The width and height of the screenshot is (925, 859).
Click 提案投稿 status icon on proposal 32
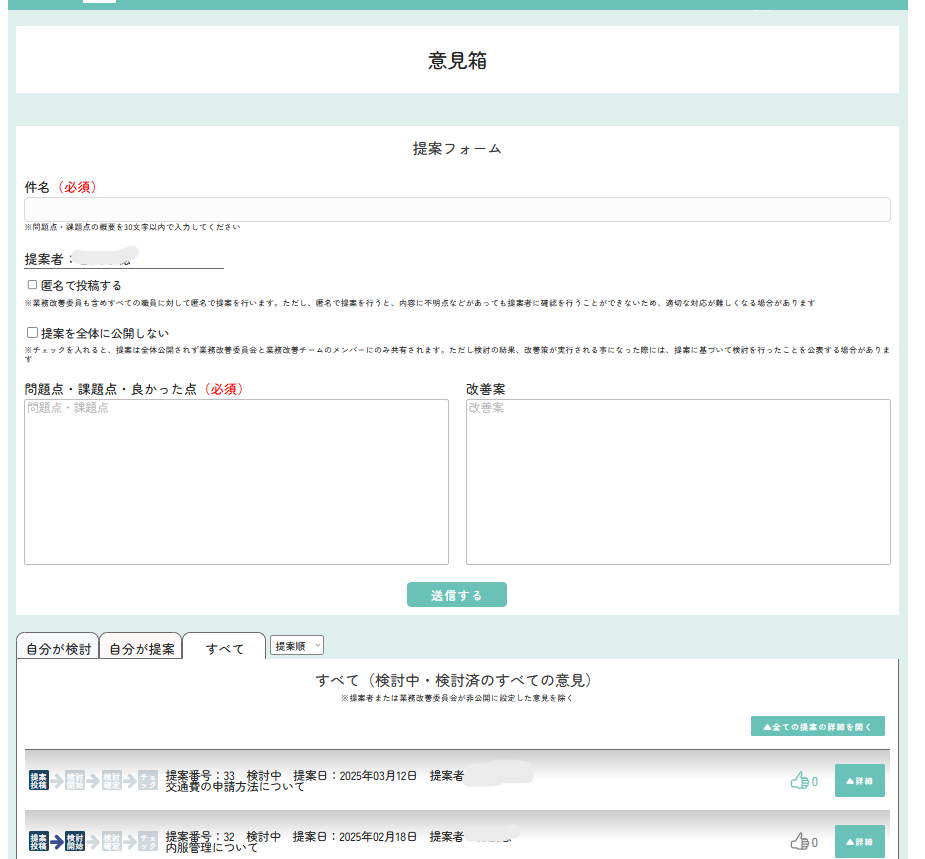point(38,842)
